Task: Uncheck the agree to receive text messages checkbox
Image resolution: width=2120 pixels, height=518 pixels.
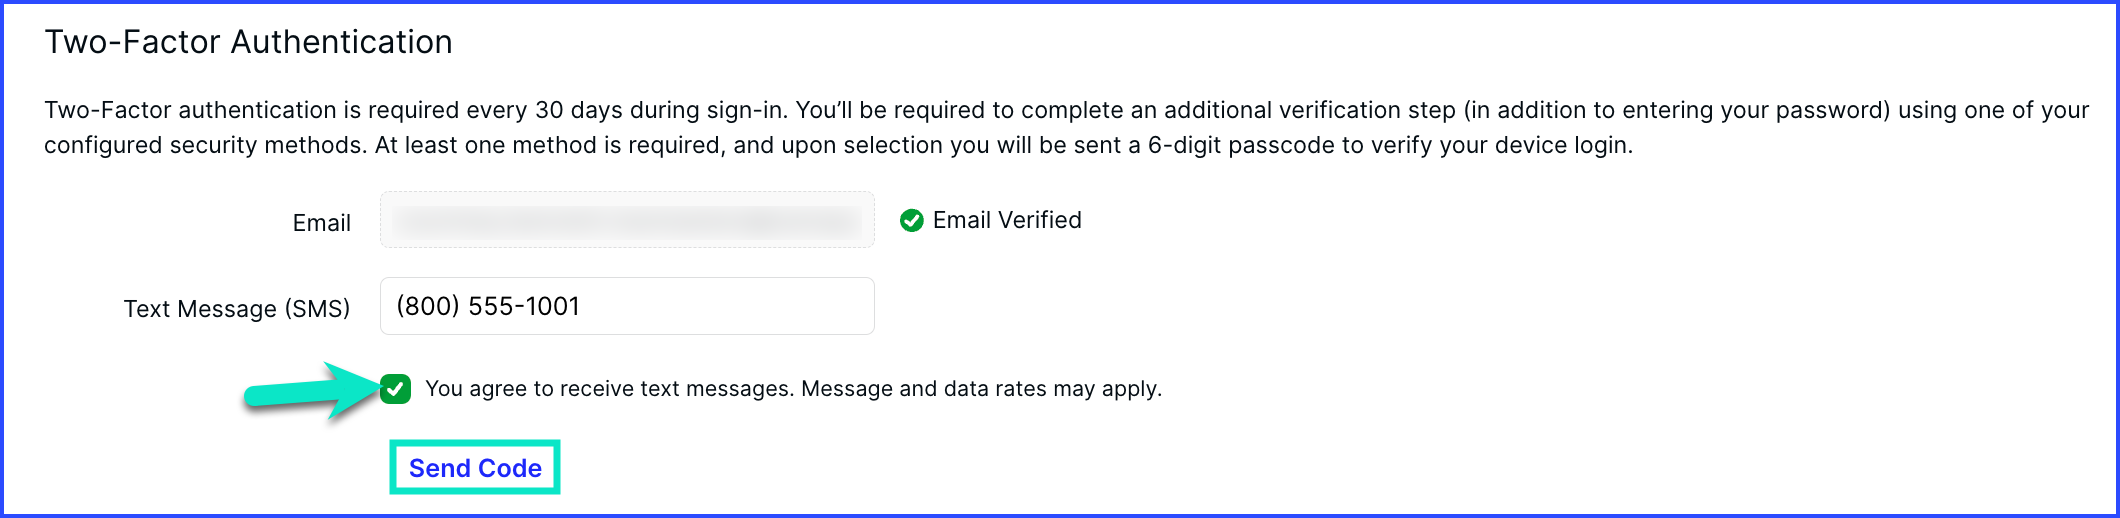Action: pyautogui.click(x=396, y=389)
